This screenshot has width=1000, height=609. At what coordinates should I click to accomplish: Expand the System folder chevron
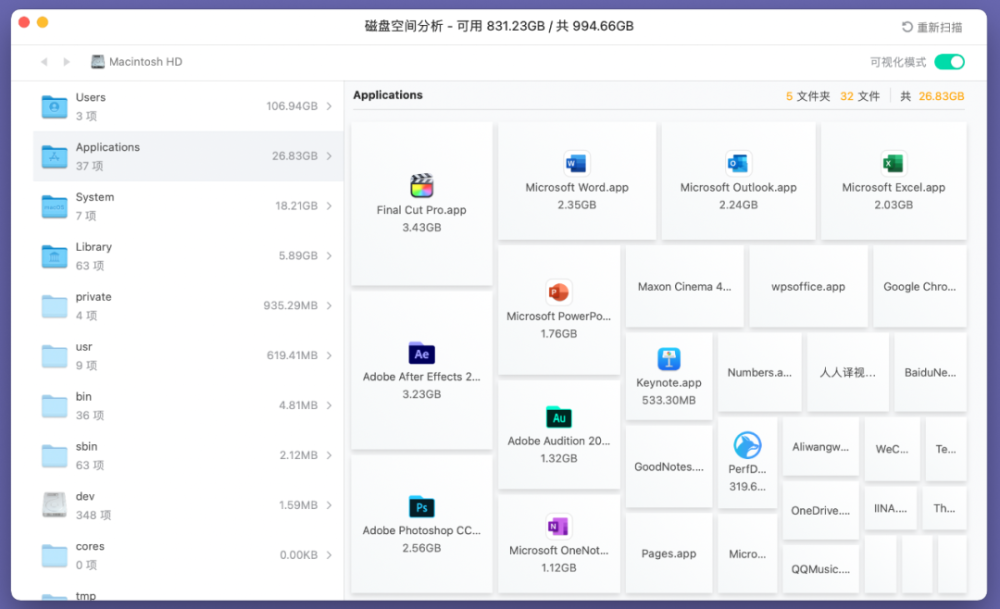(x=329, y=206)
